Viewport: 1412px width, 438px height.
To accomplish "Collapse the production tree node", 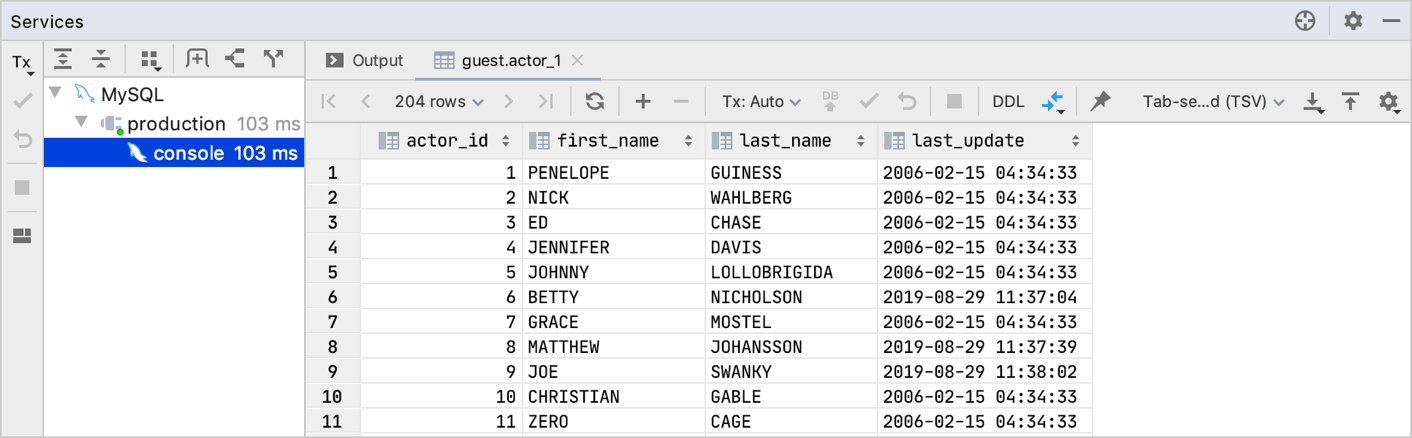I will point(83,123).
